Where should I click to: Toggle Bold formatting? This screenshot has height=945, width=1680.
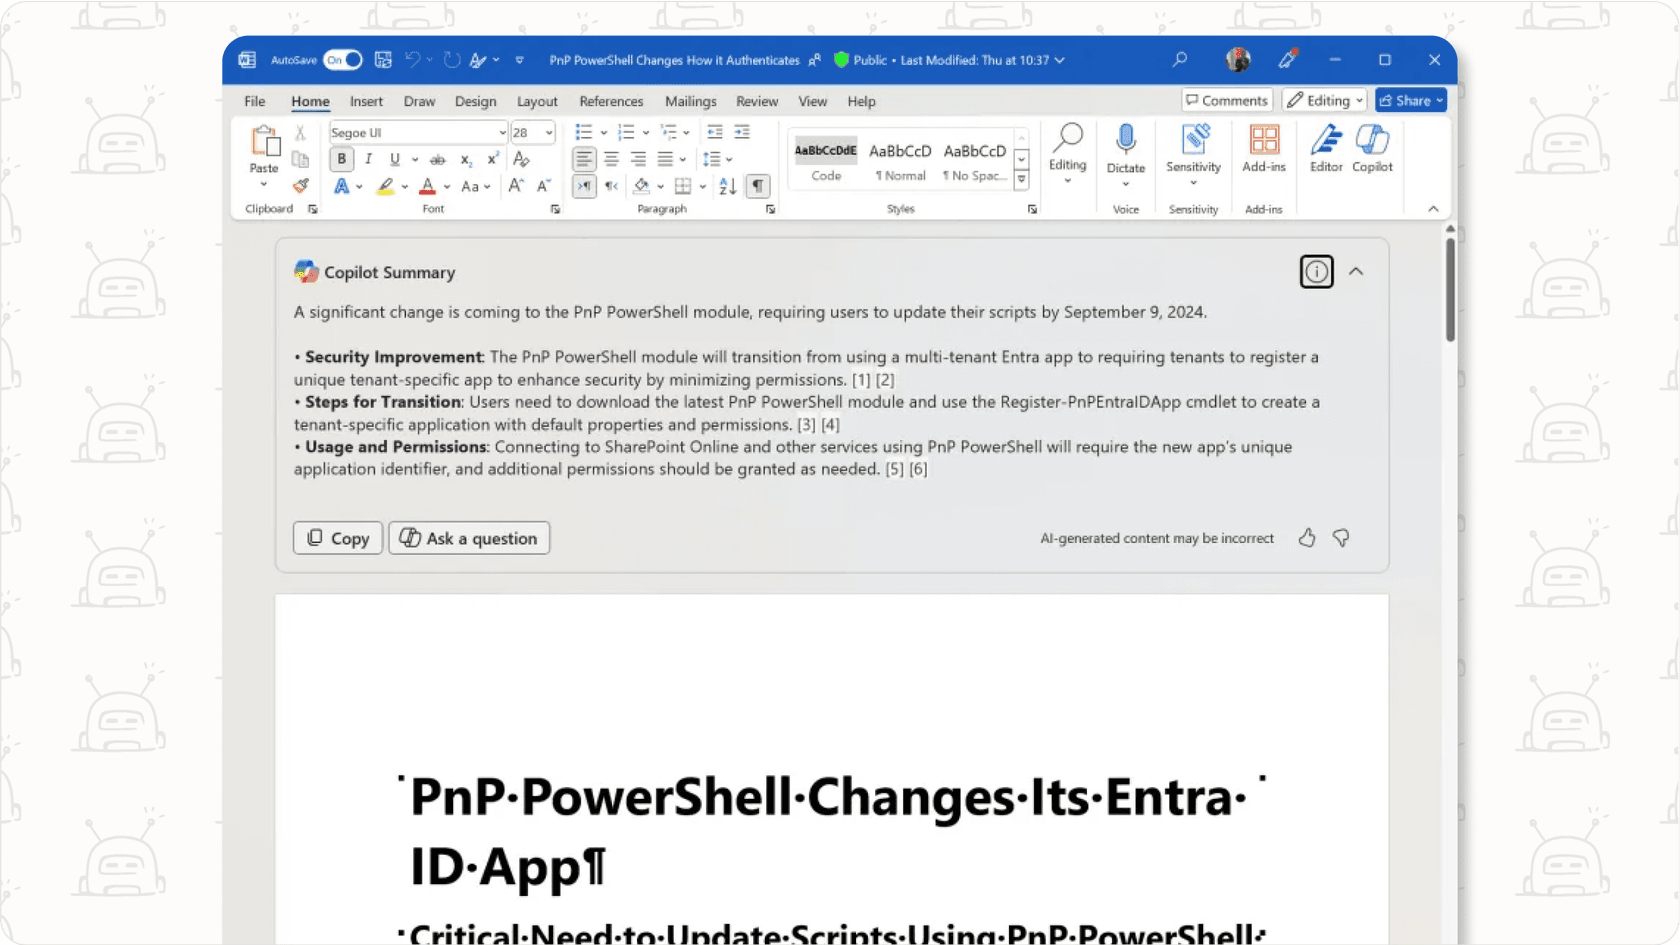tap(342, 159)
